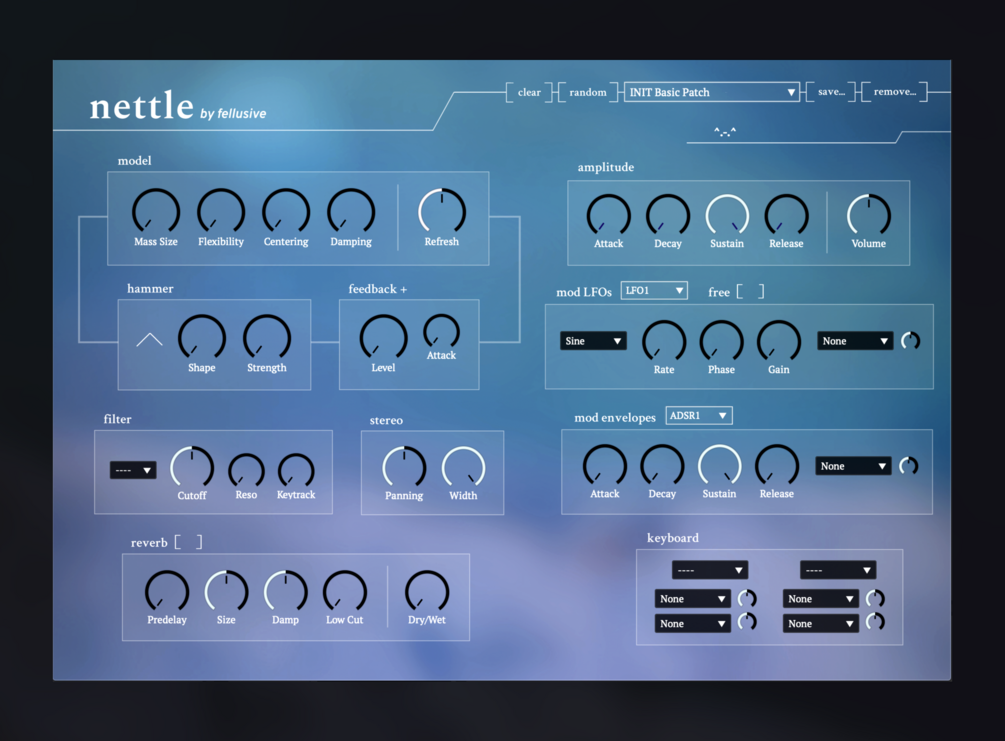
Task: Open left keyboard first None destination dropdown
Action: point(692,599)
